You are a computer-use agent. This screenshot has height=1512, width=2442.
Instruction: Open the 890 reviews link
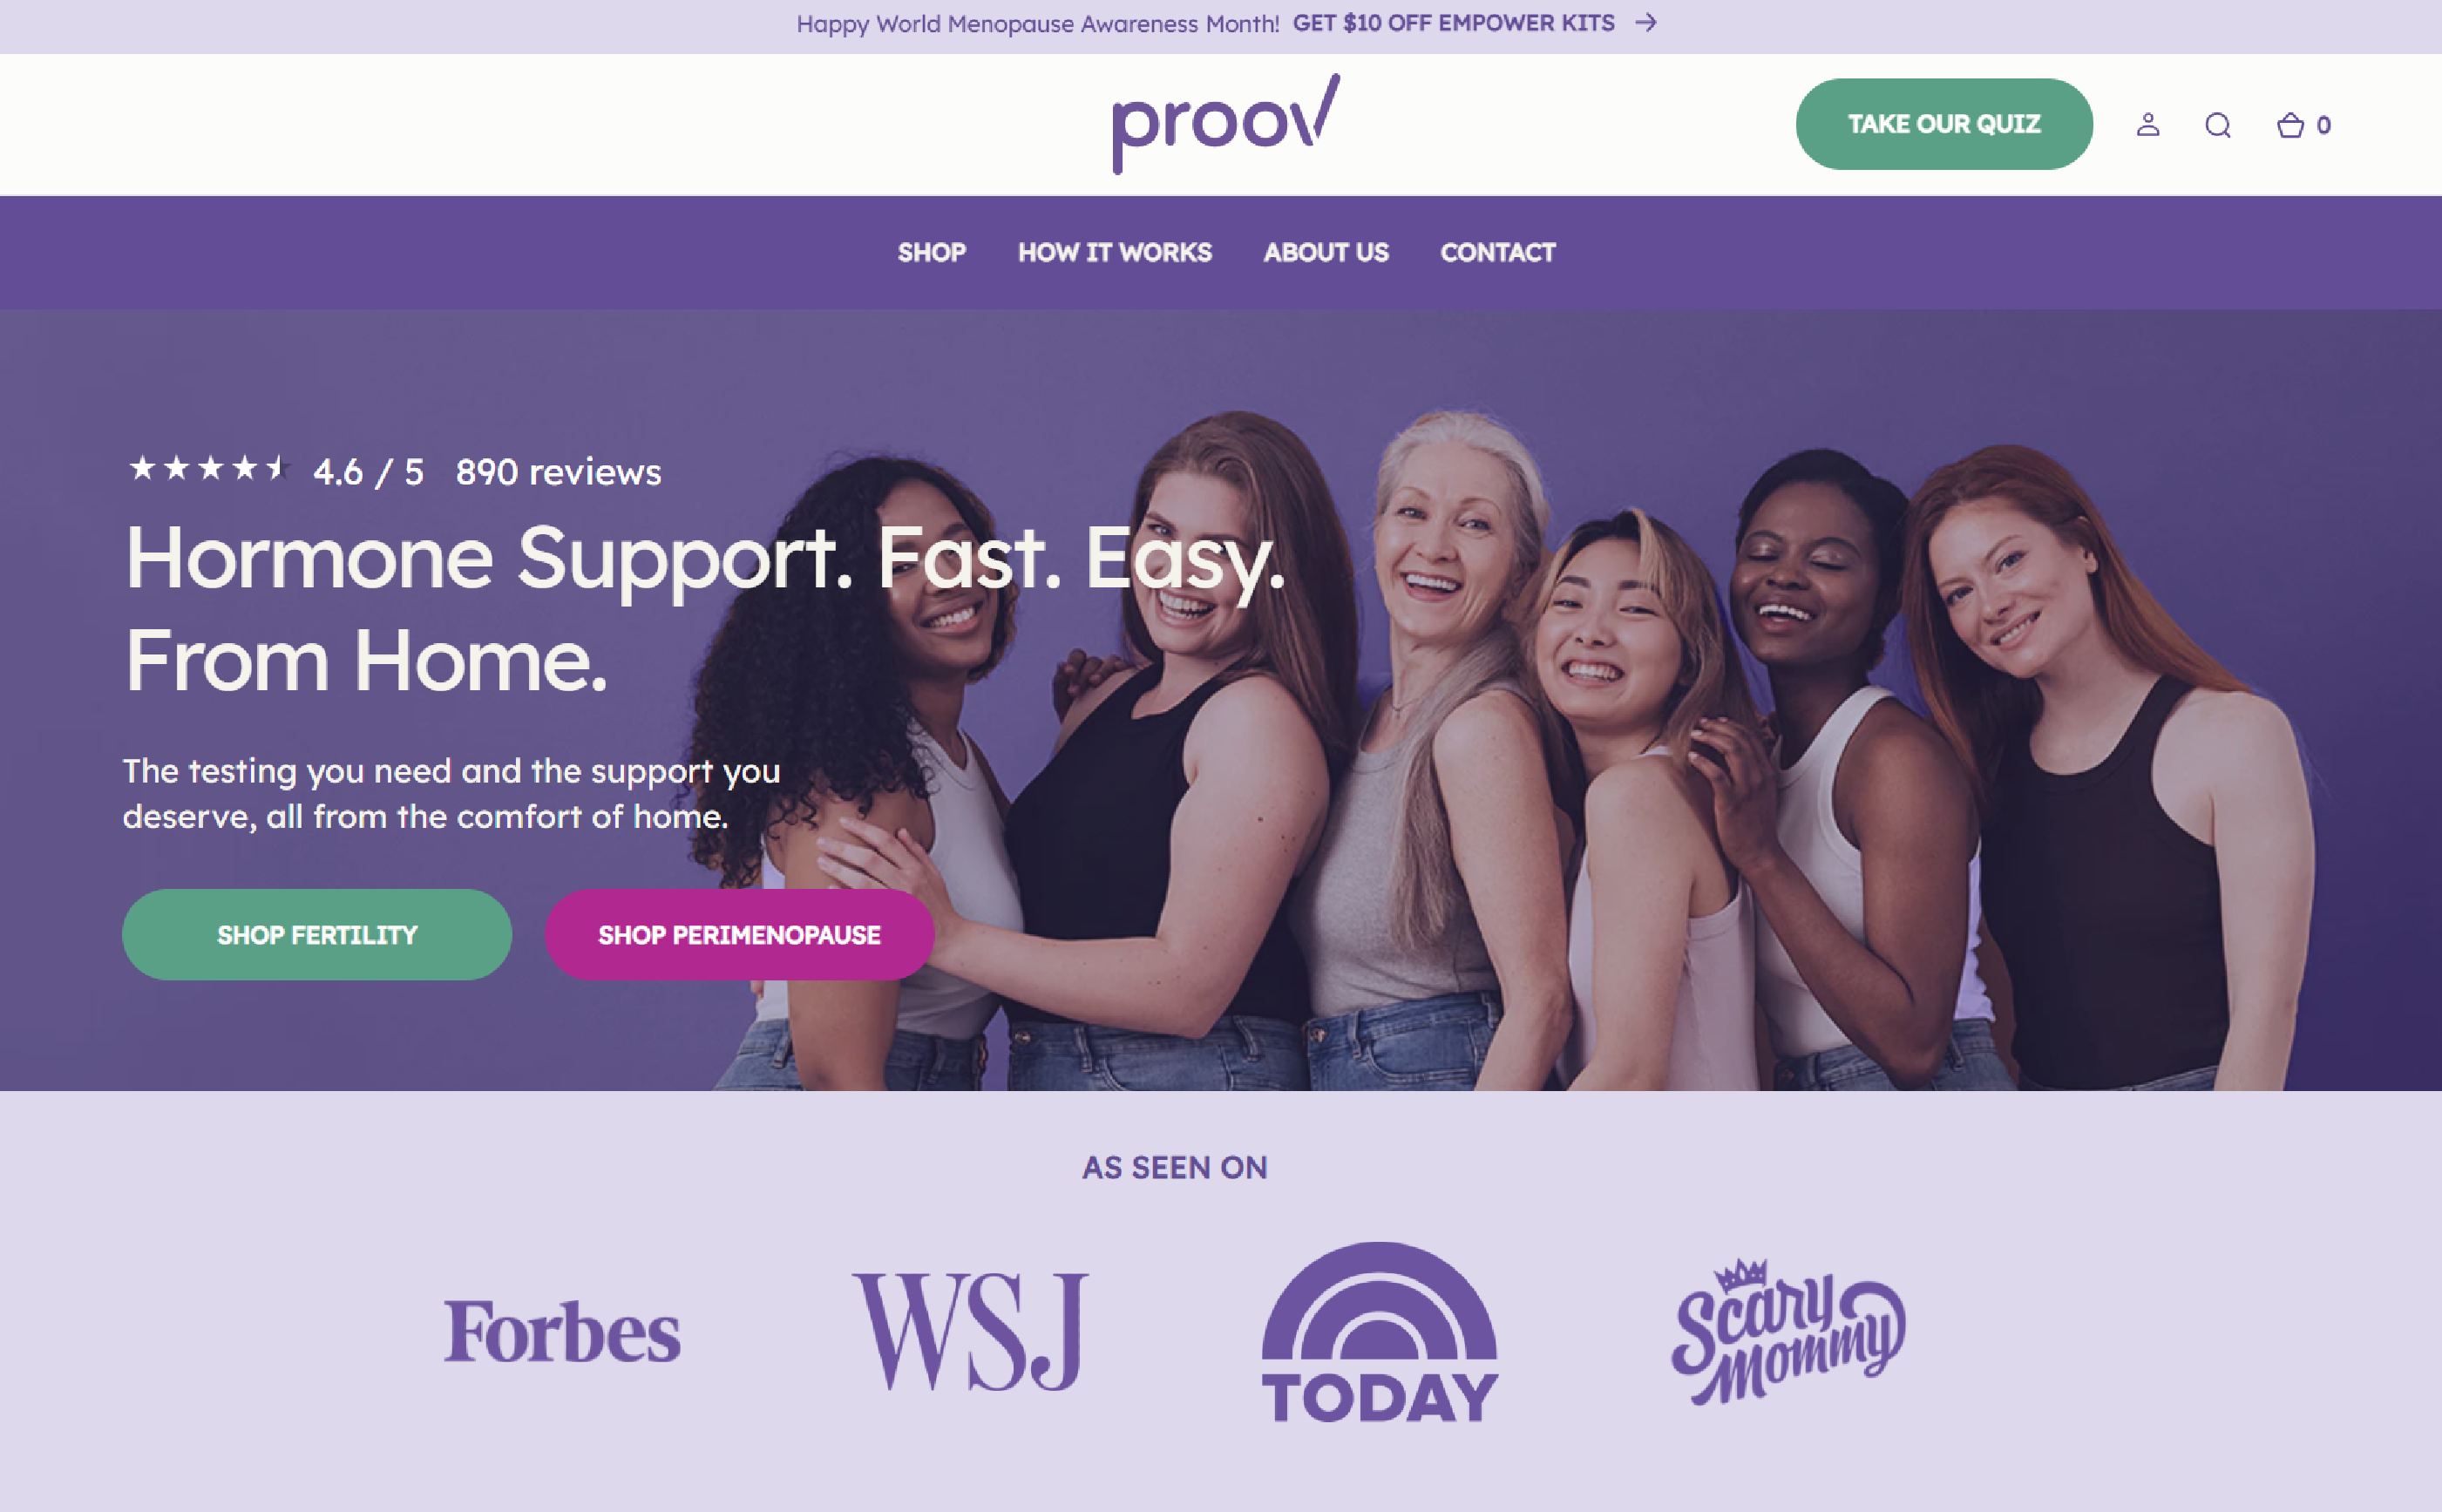tap(559, 472)
